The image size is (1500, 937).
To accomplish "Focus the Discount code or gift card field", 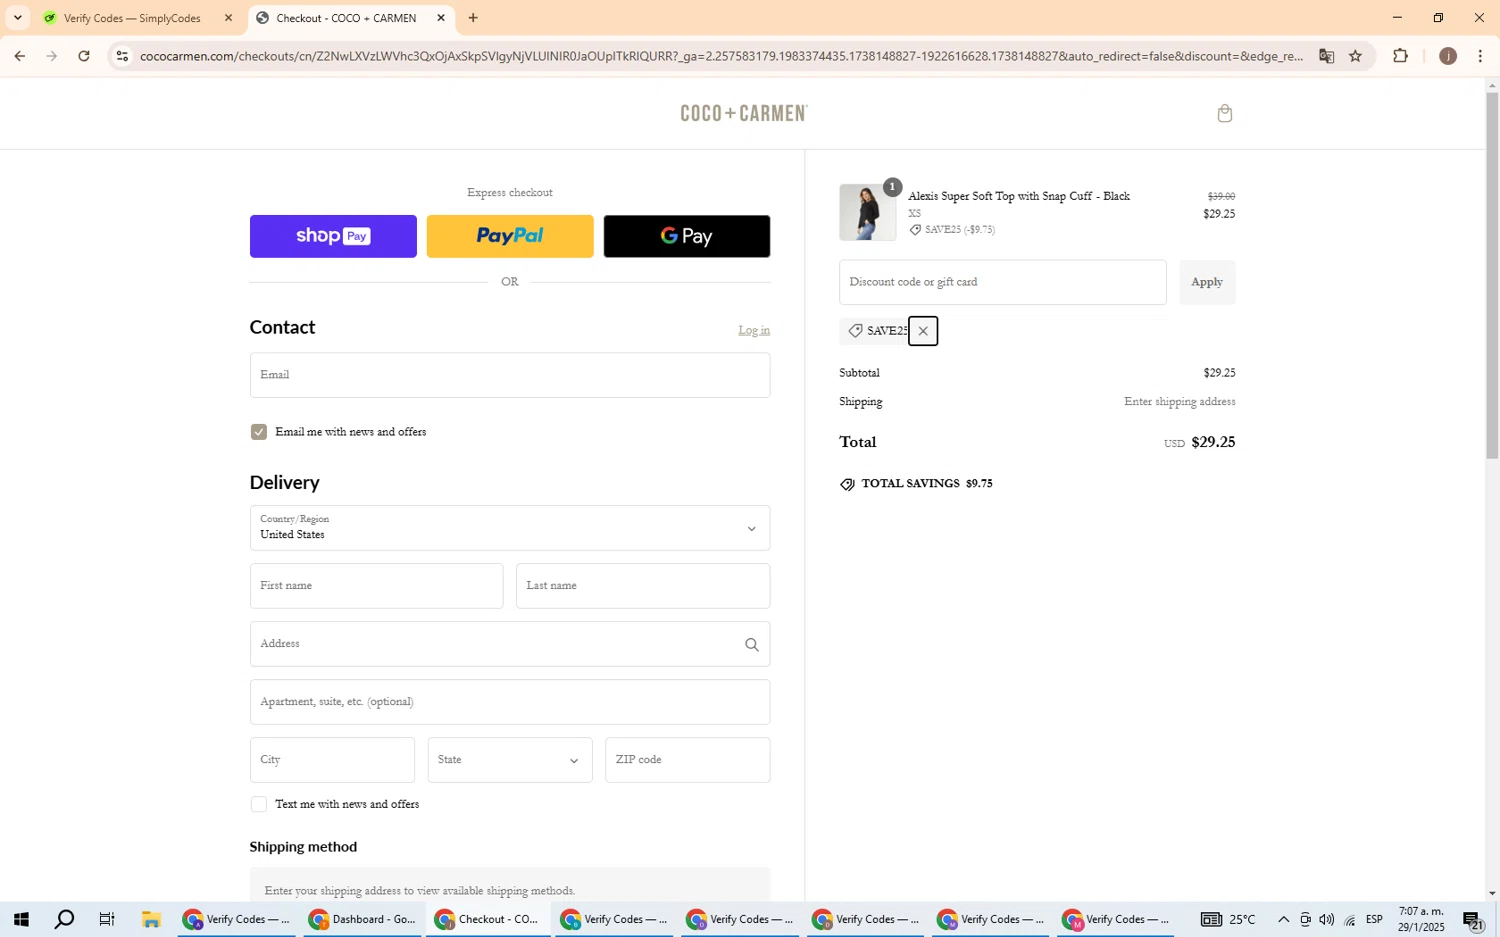I will coord(1003,282).
